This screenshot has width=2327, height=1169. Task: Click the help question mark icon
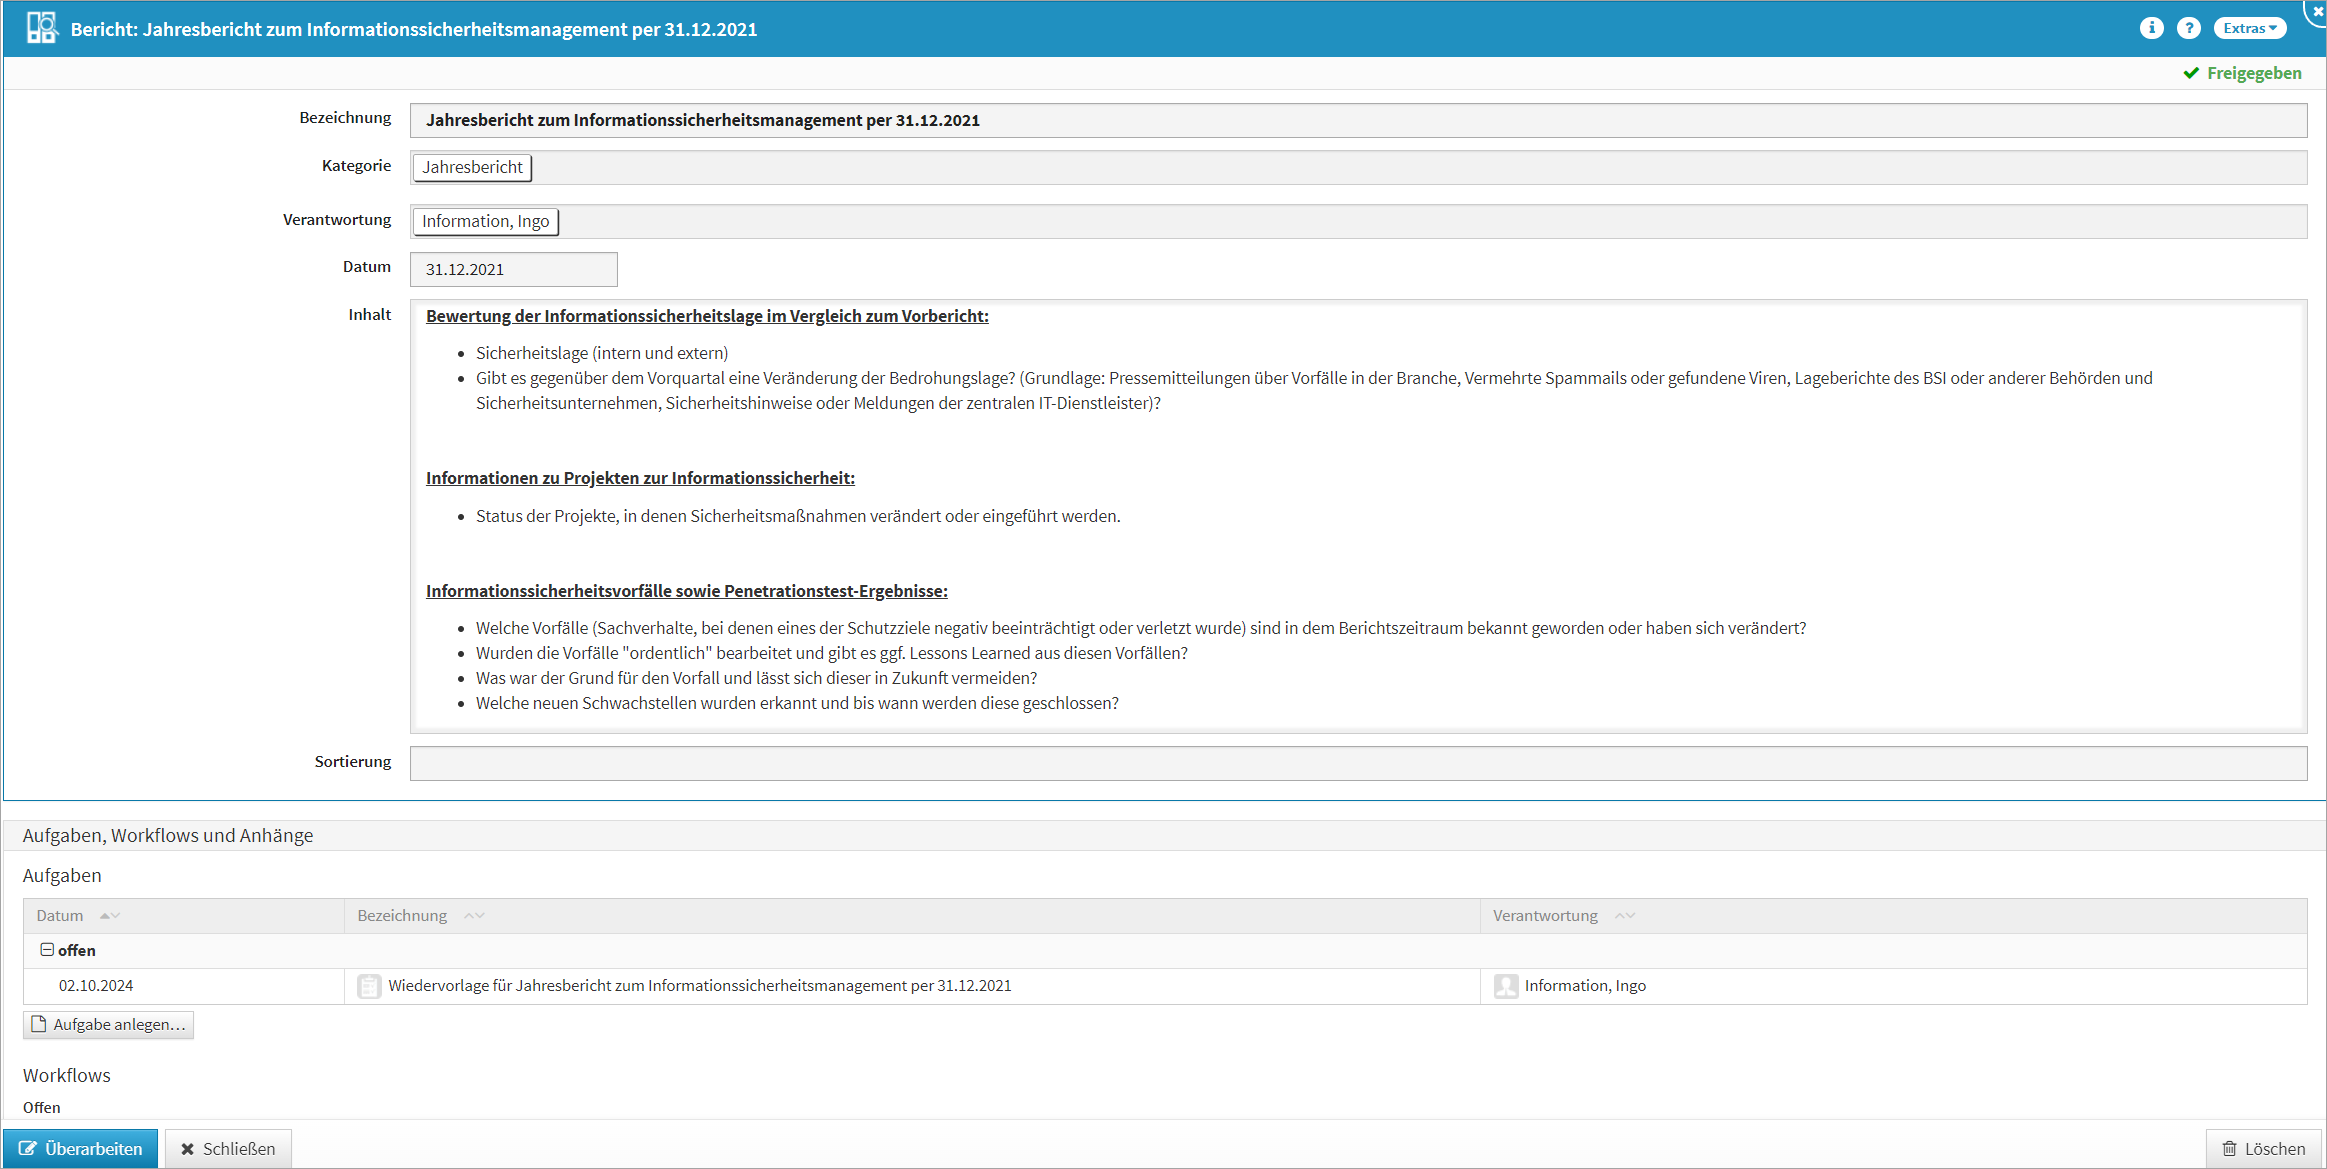click(2188, 28)
